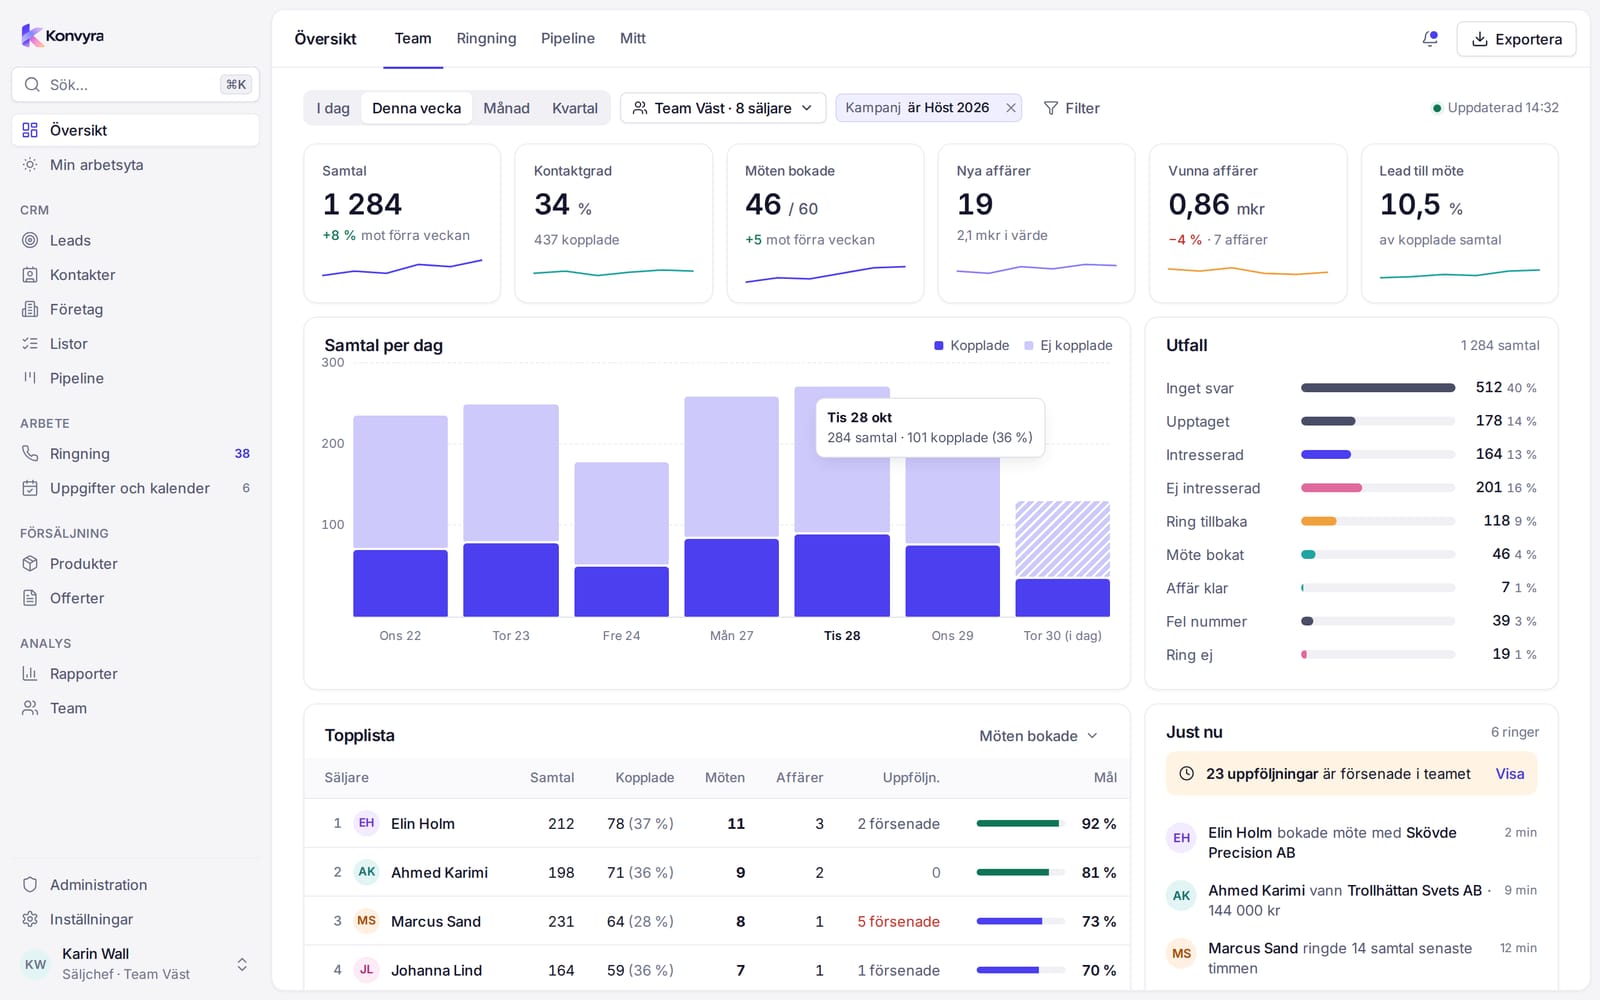Switch to the Ringning tab at top
The width and height of the screenshot is (1600, 1000).
[x=486, y=39]
